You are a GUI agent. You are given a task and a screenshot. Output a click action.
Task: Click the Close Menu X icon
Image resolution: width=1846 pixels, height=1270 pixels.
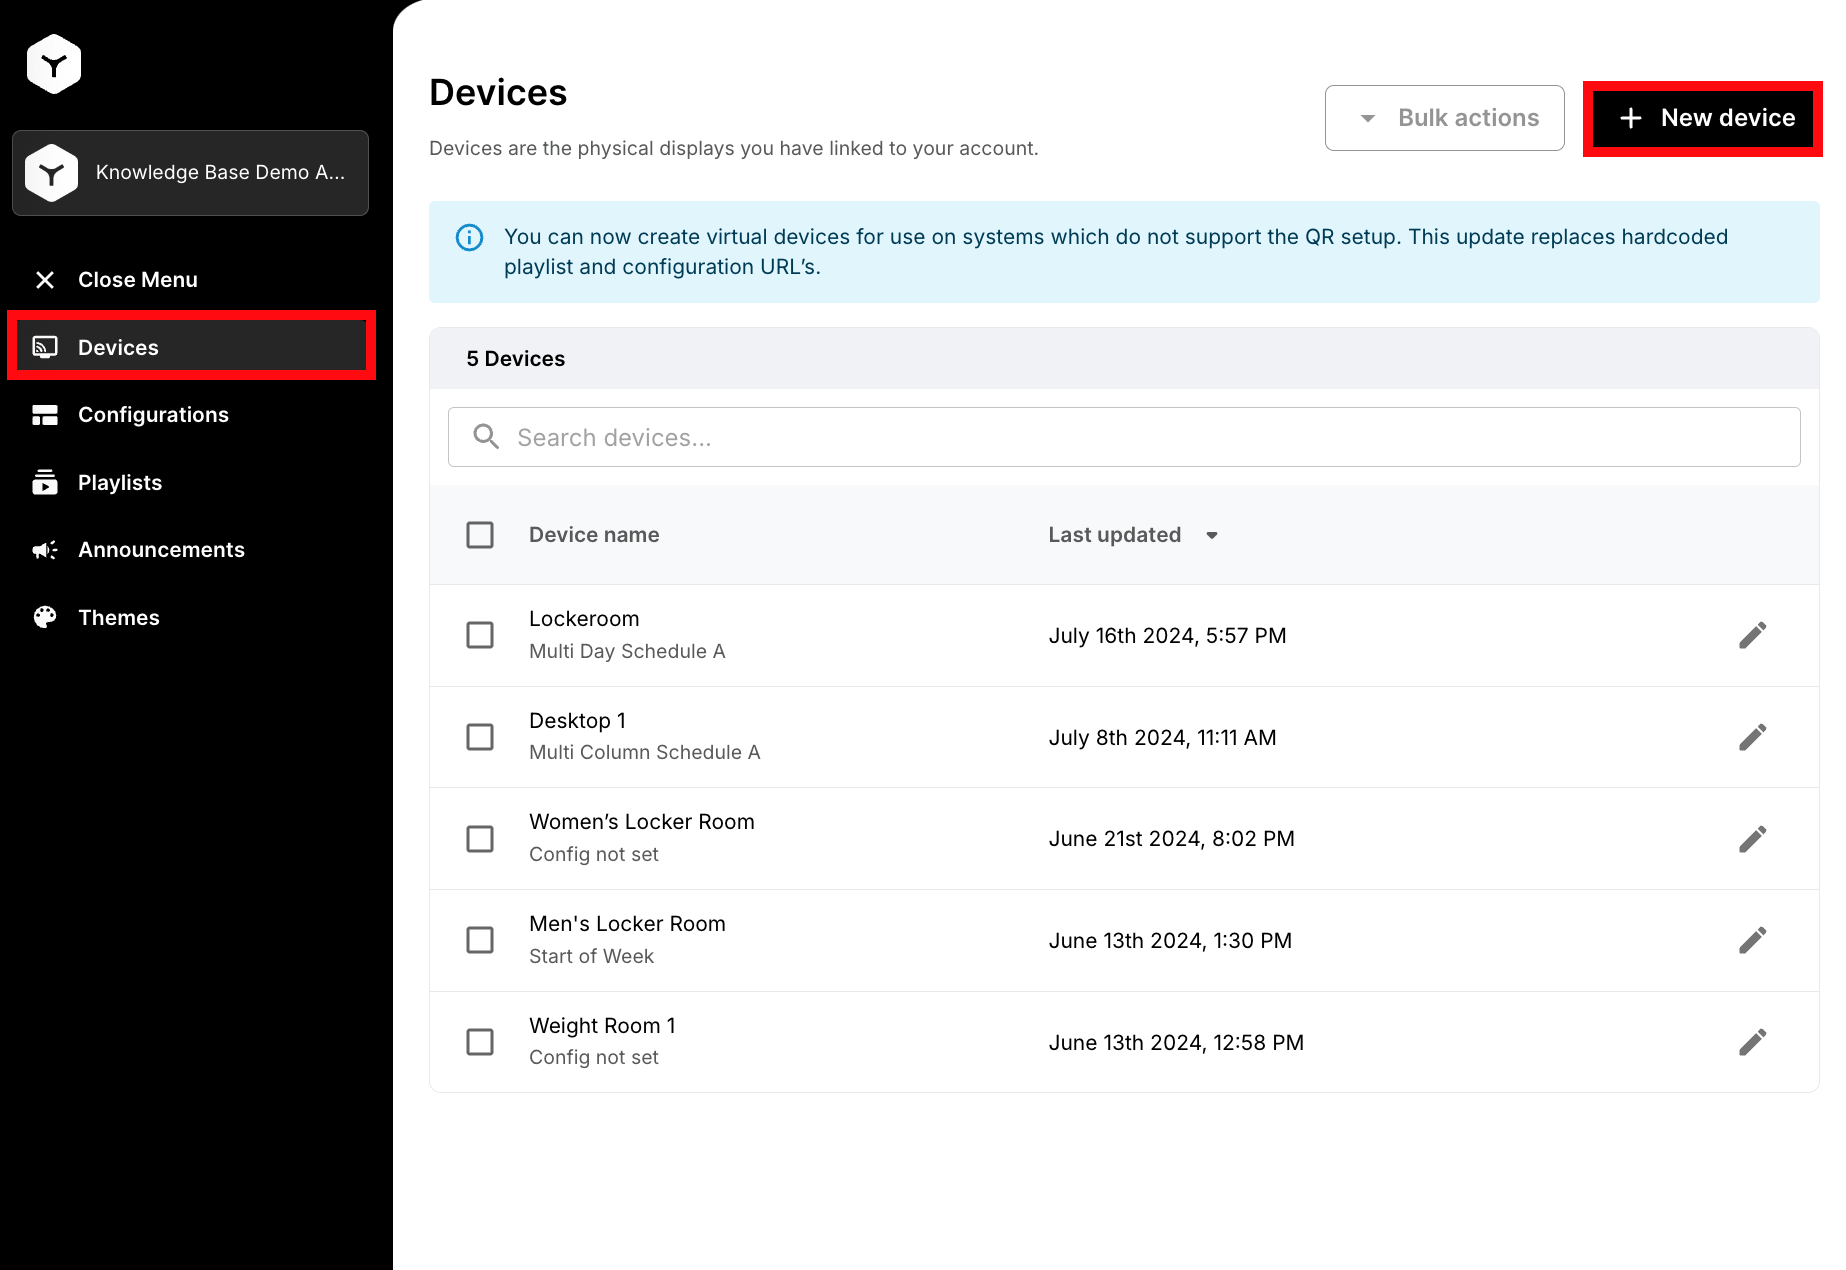[45, 280]
